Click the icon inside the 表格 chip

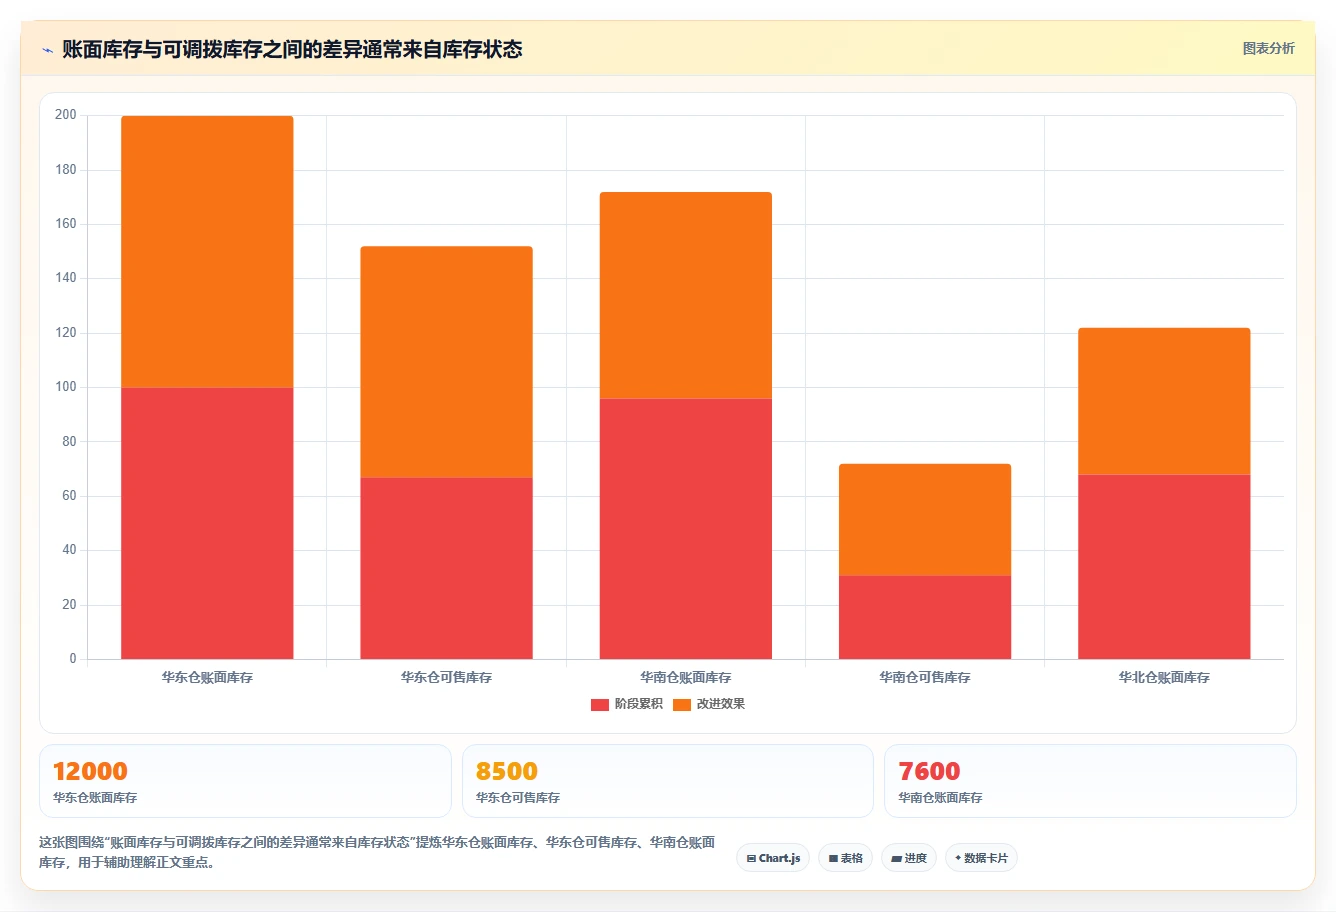point(833,859)
